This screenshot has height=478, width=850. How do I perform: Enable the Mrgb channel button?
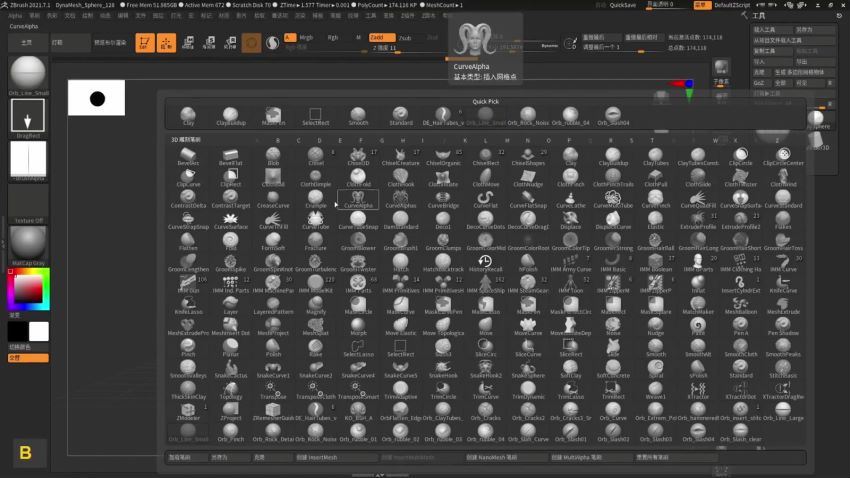(x=306, y=37)
